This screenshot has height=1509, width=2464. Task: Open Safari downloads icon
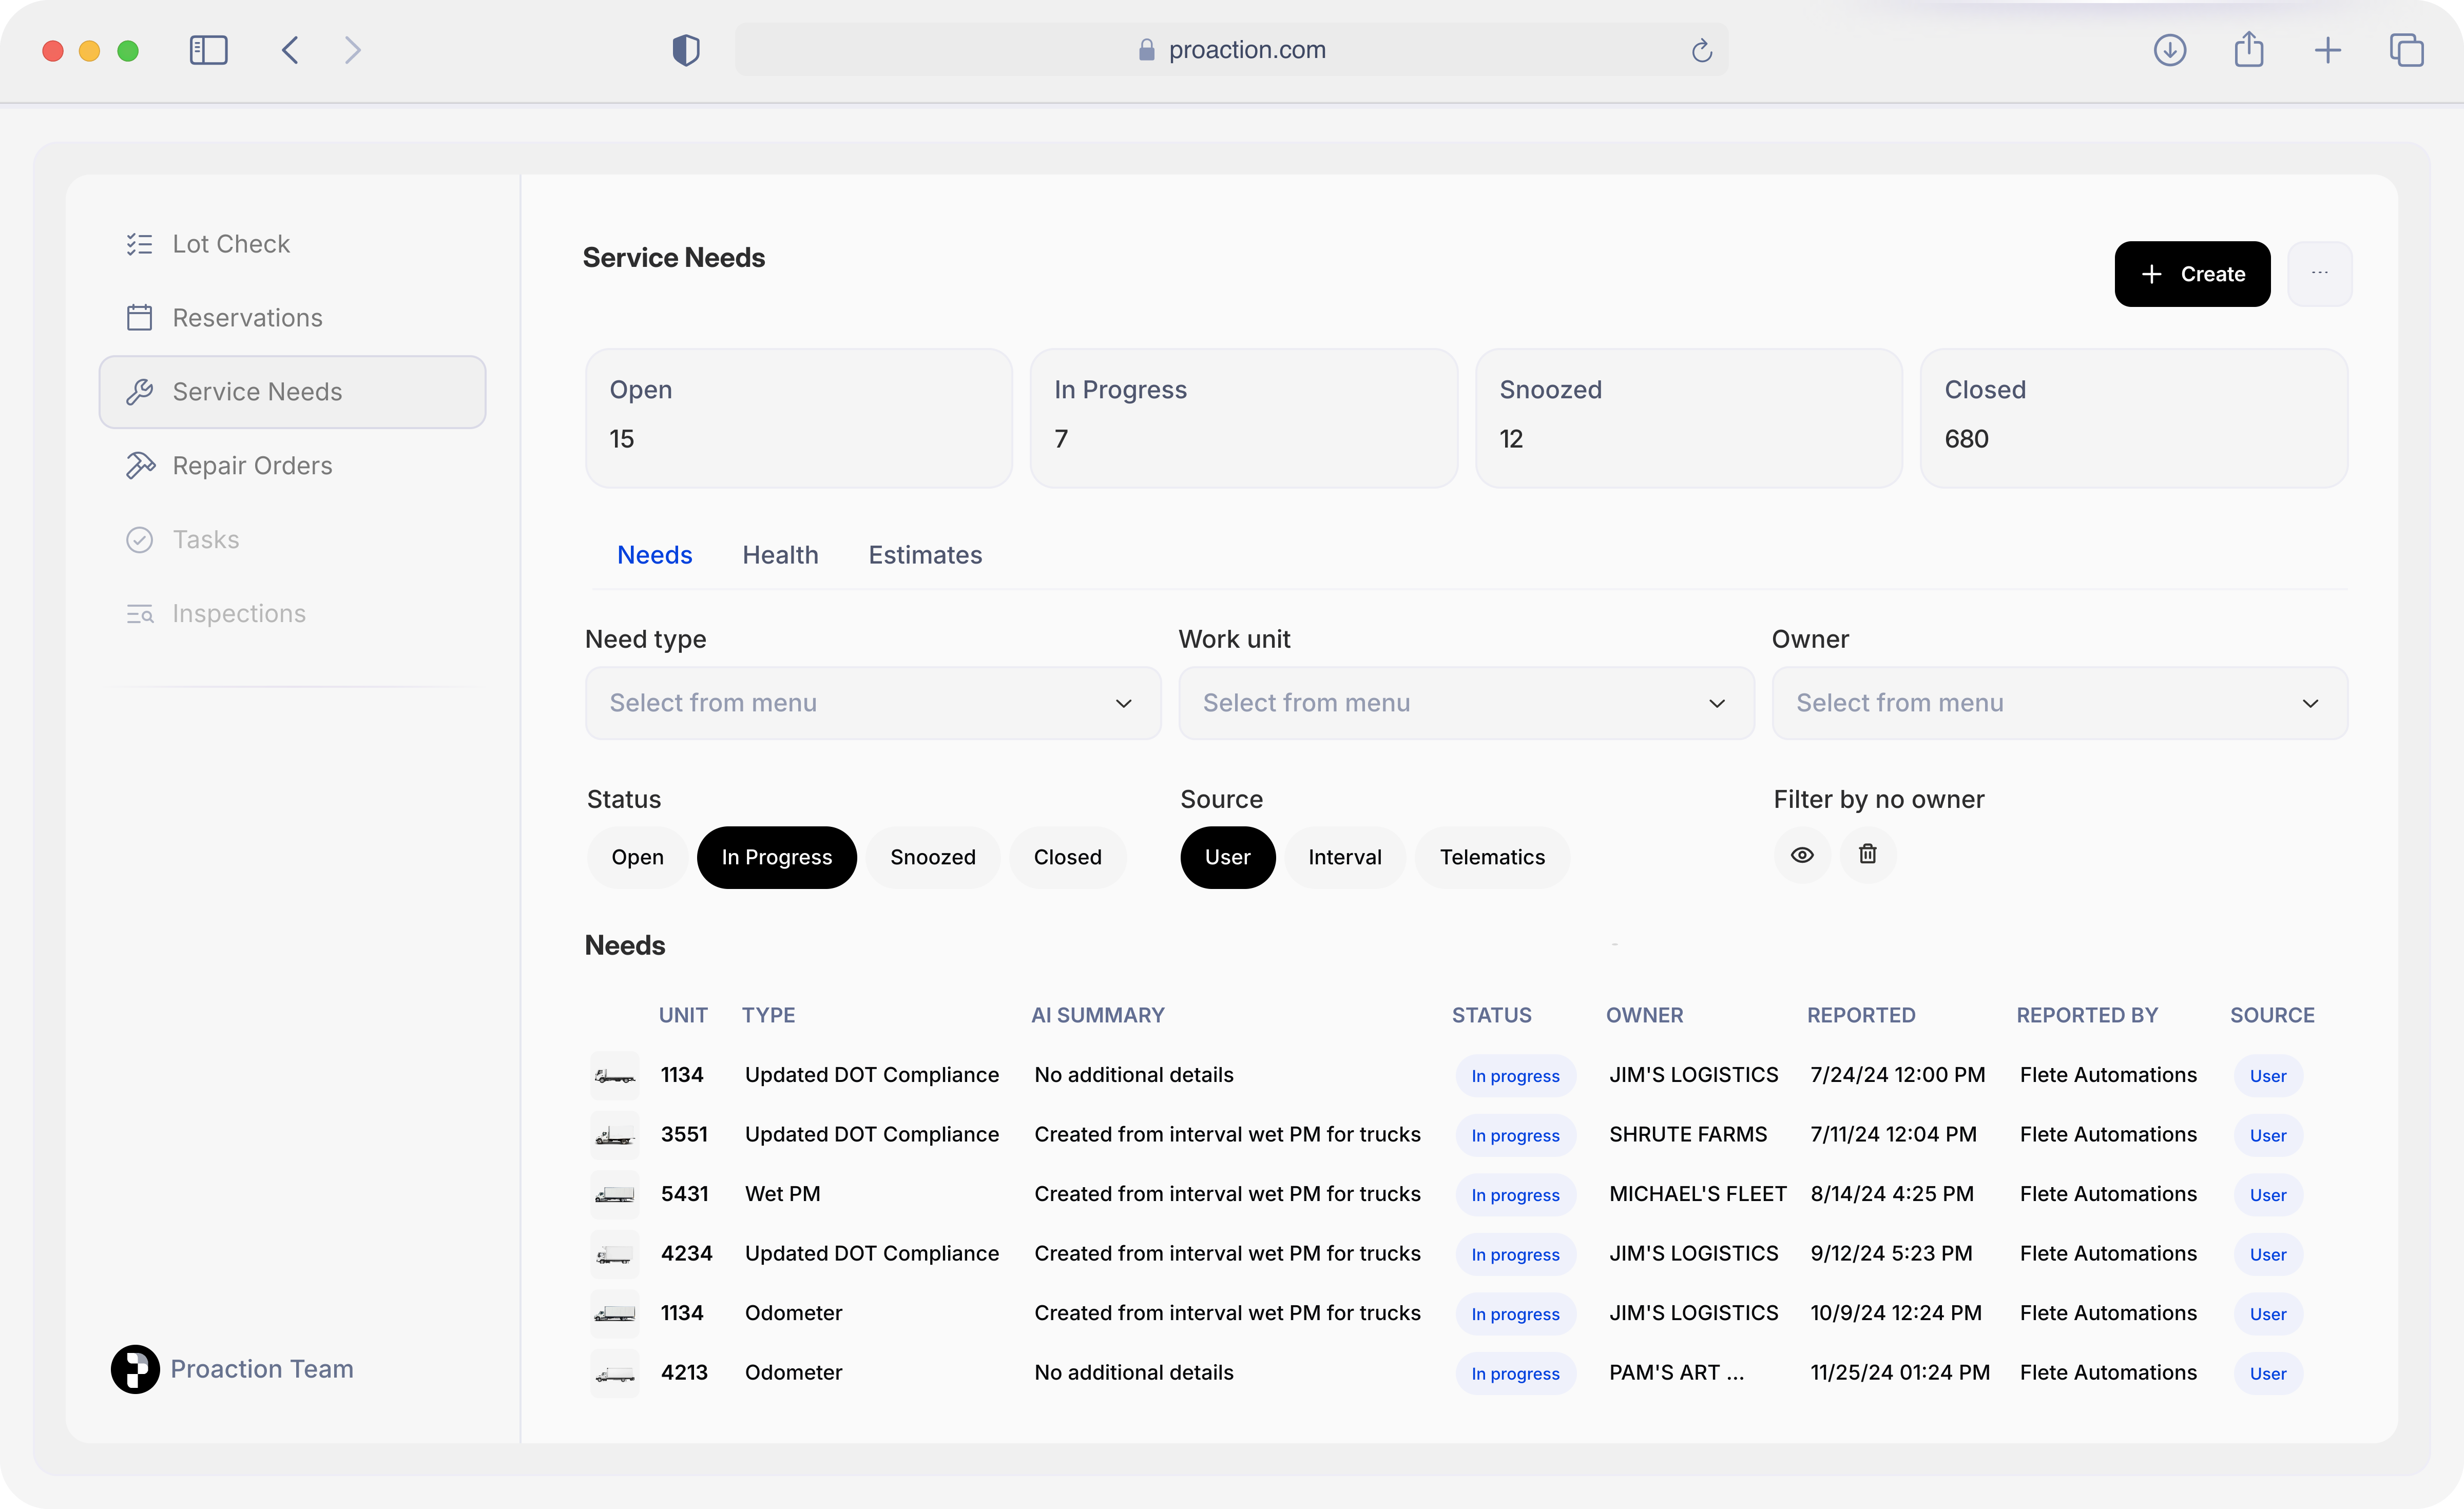click(x=2169, y=50)
